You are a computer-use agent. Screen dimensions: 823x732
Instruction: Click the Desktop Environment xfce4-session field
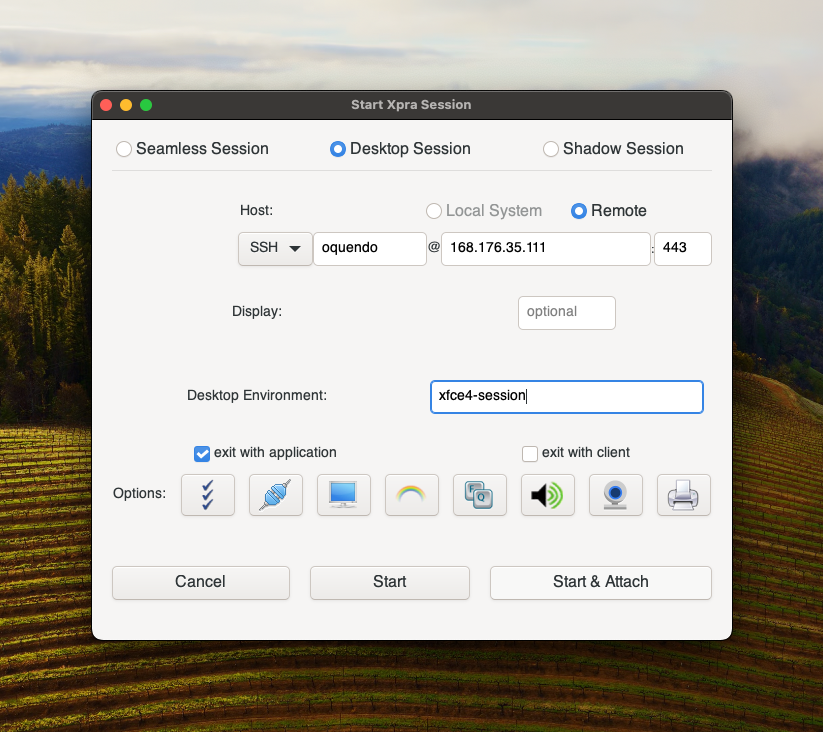tap(567, 397)
